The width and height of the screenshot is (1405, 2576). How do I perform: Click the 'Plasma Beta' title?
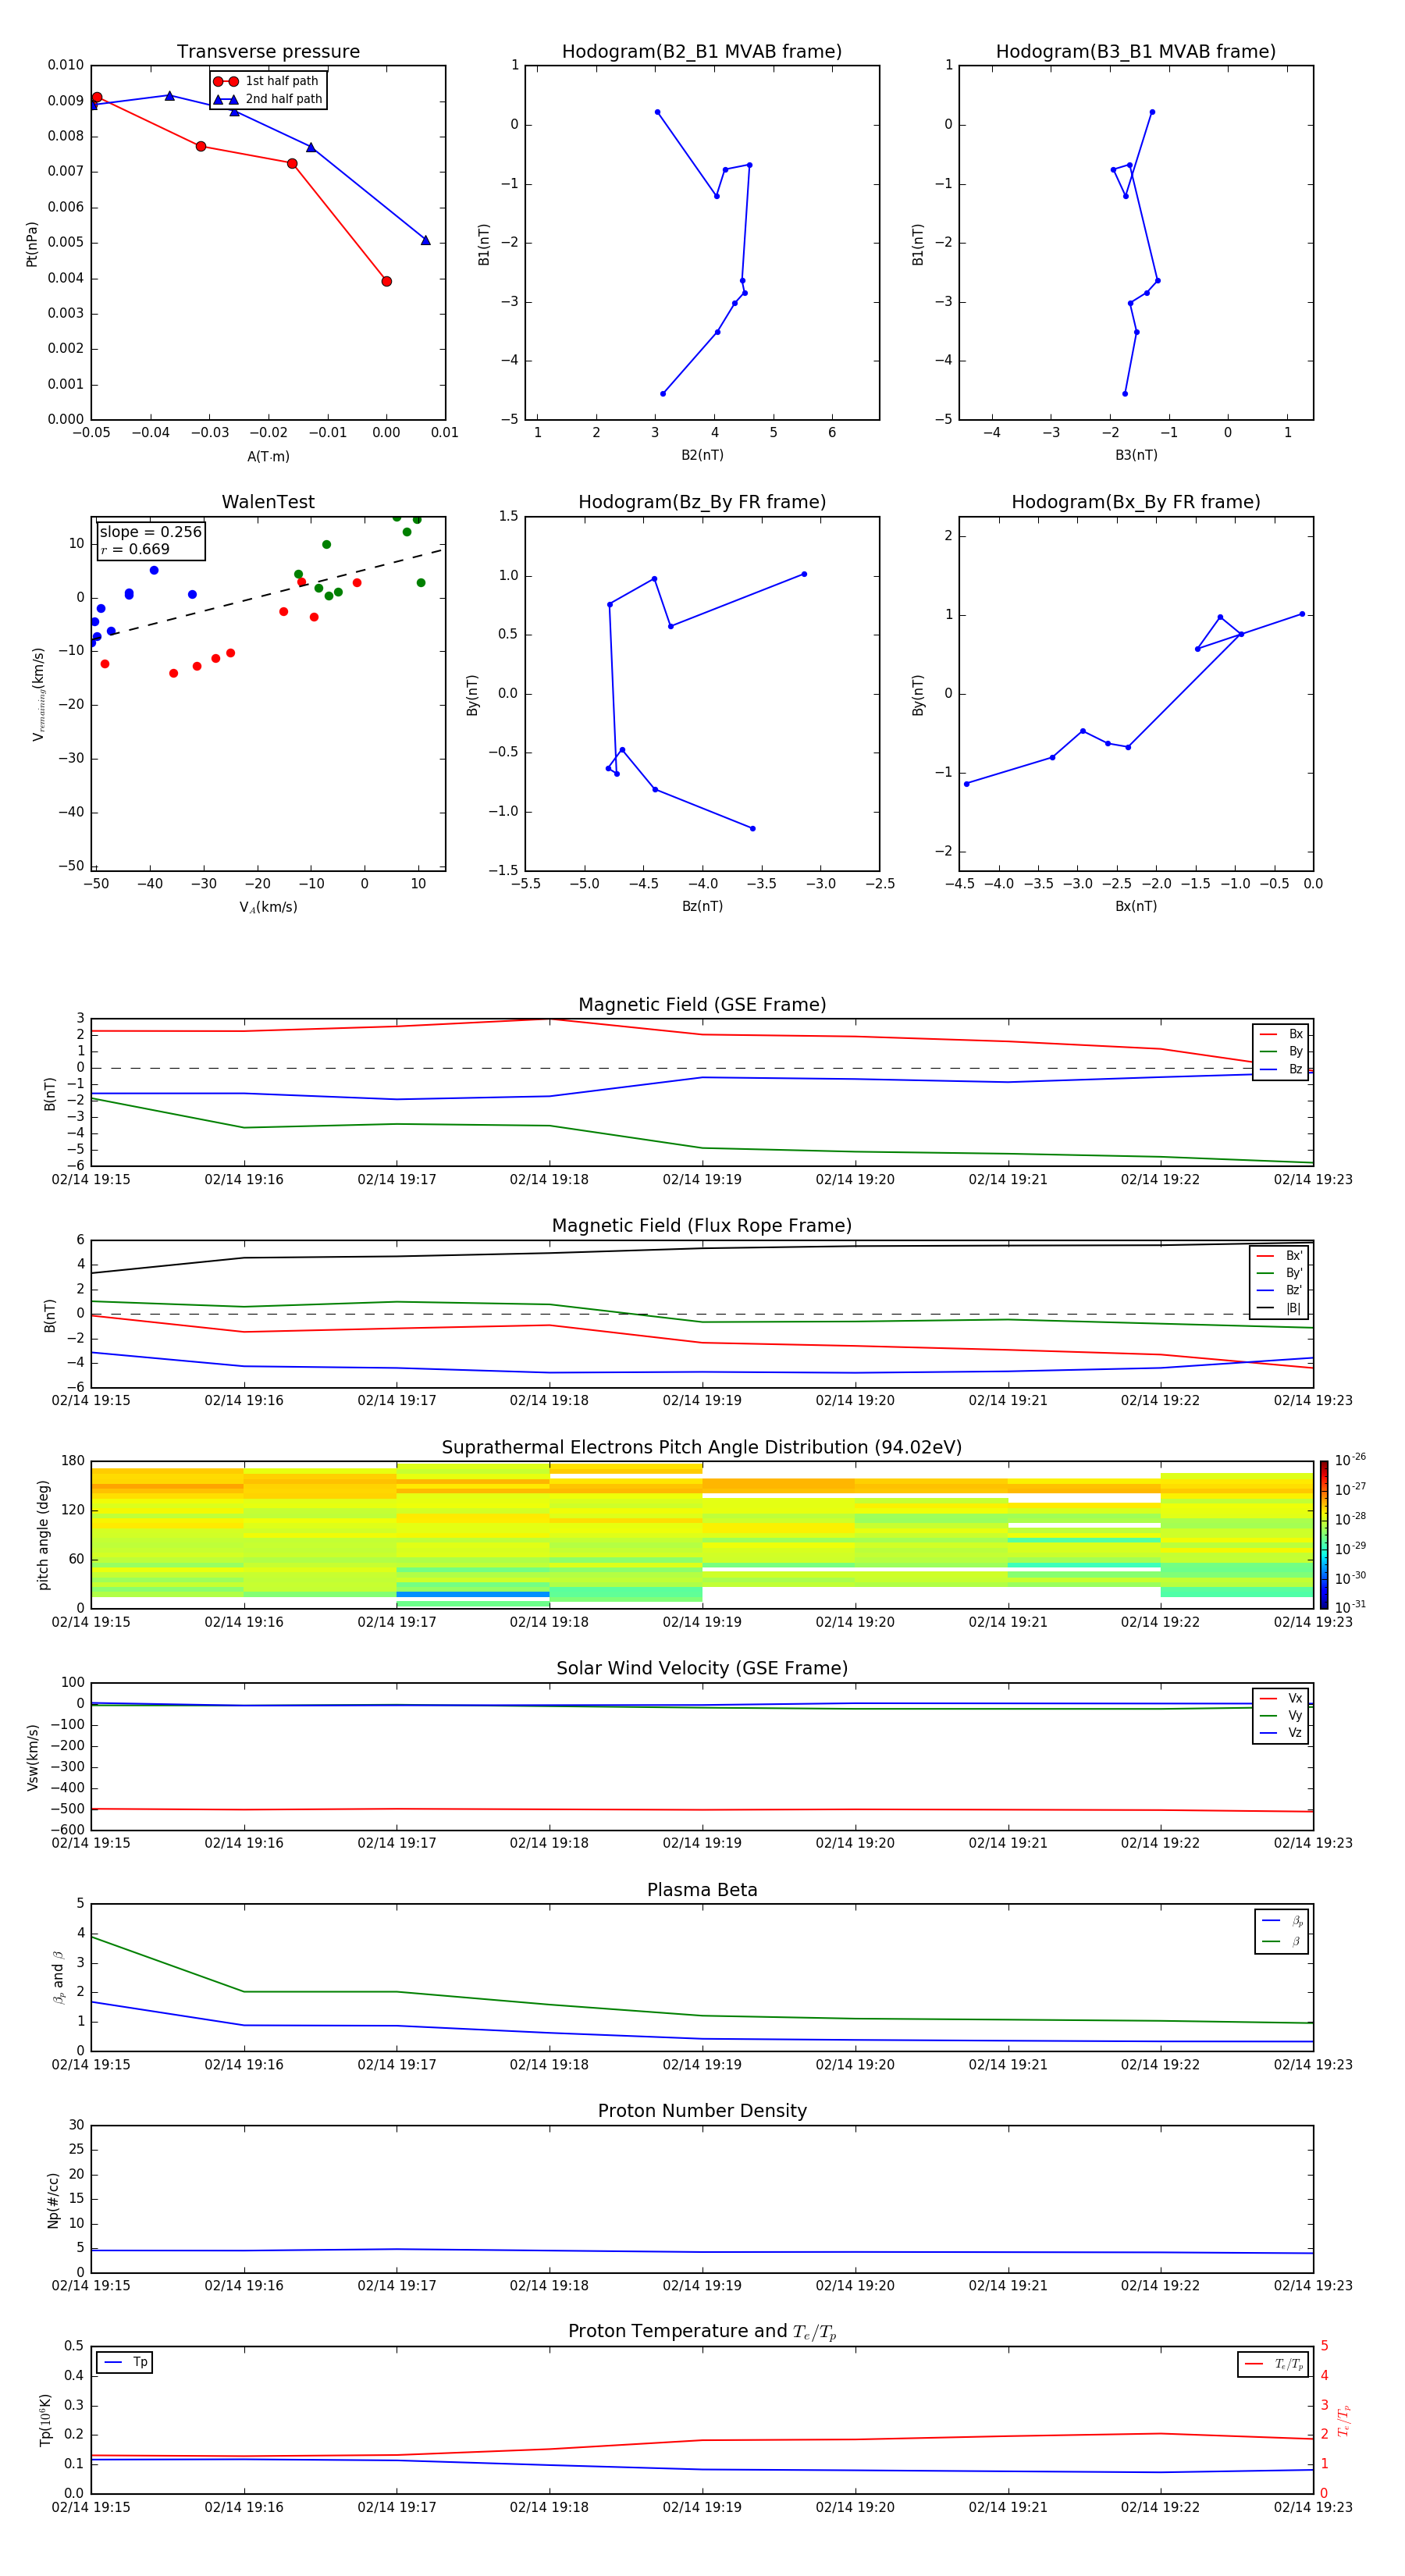pyautogui.click(x=702, y=1890)
